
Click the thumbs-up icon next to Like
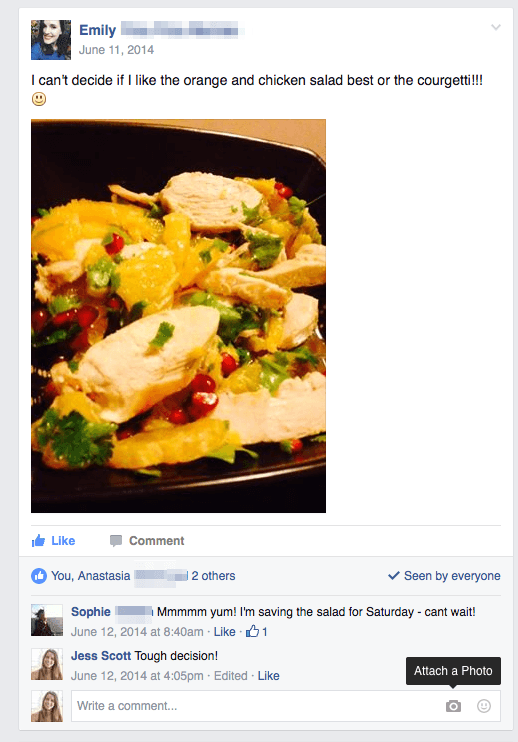38,540
